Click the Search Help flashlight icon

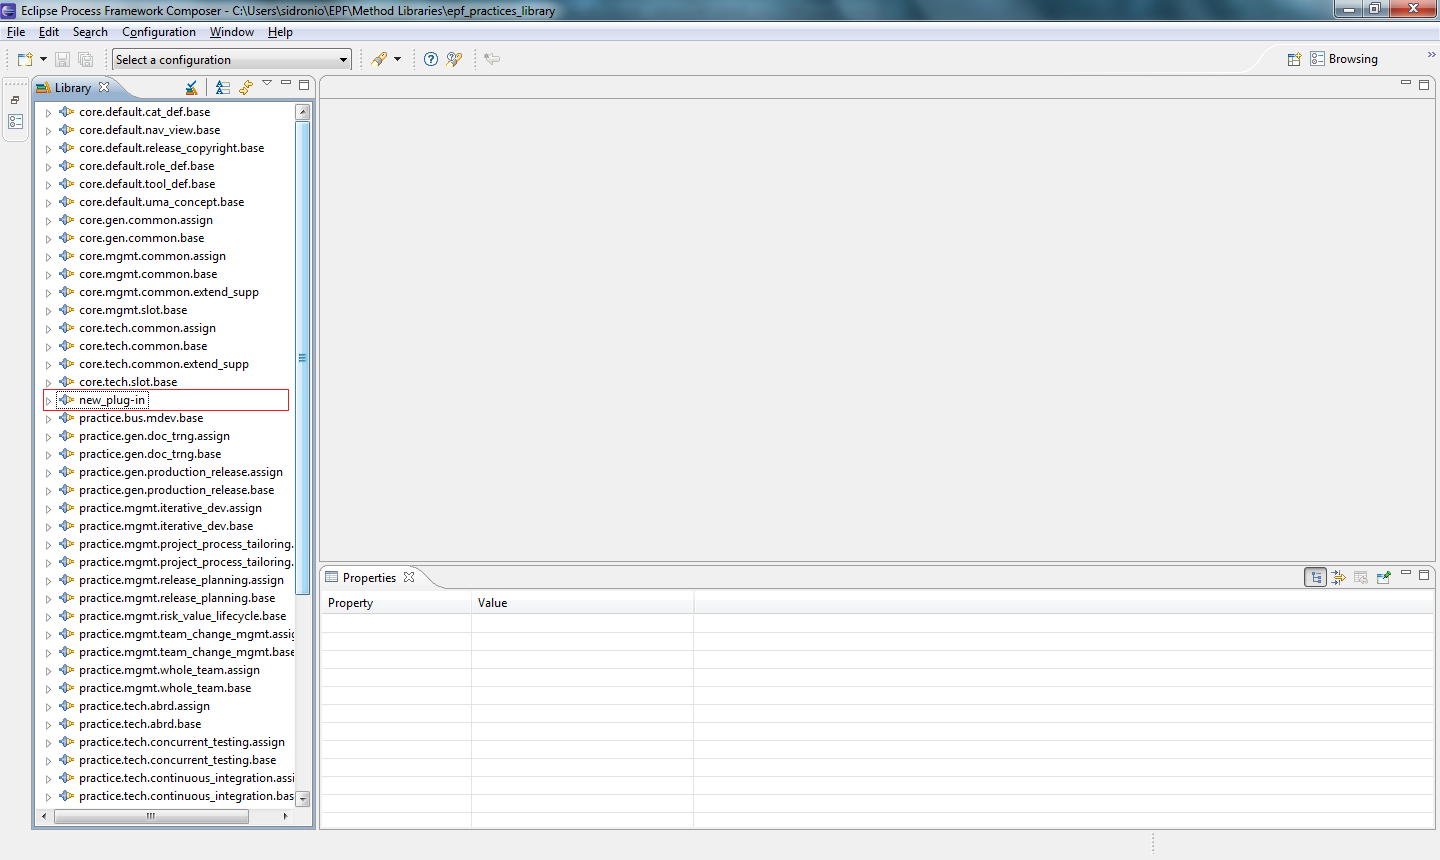coord(454,59)
